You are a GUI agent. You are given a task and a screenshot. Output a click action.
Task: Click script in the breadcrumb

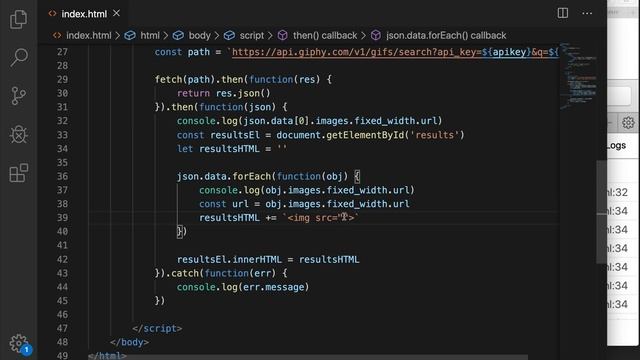[251, 36]
